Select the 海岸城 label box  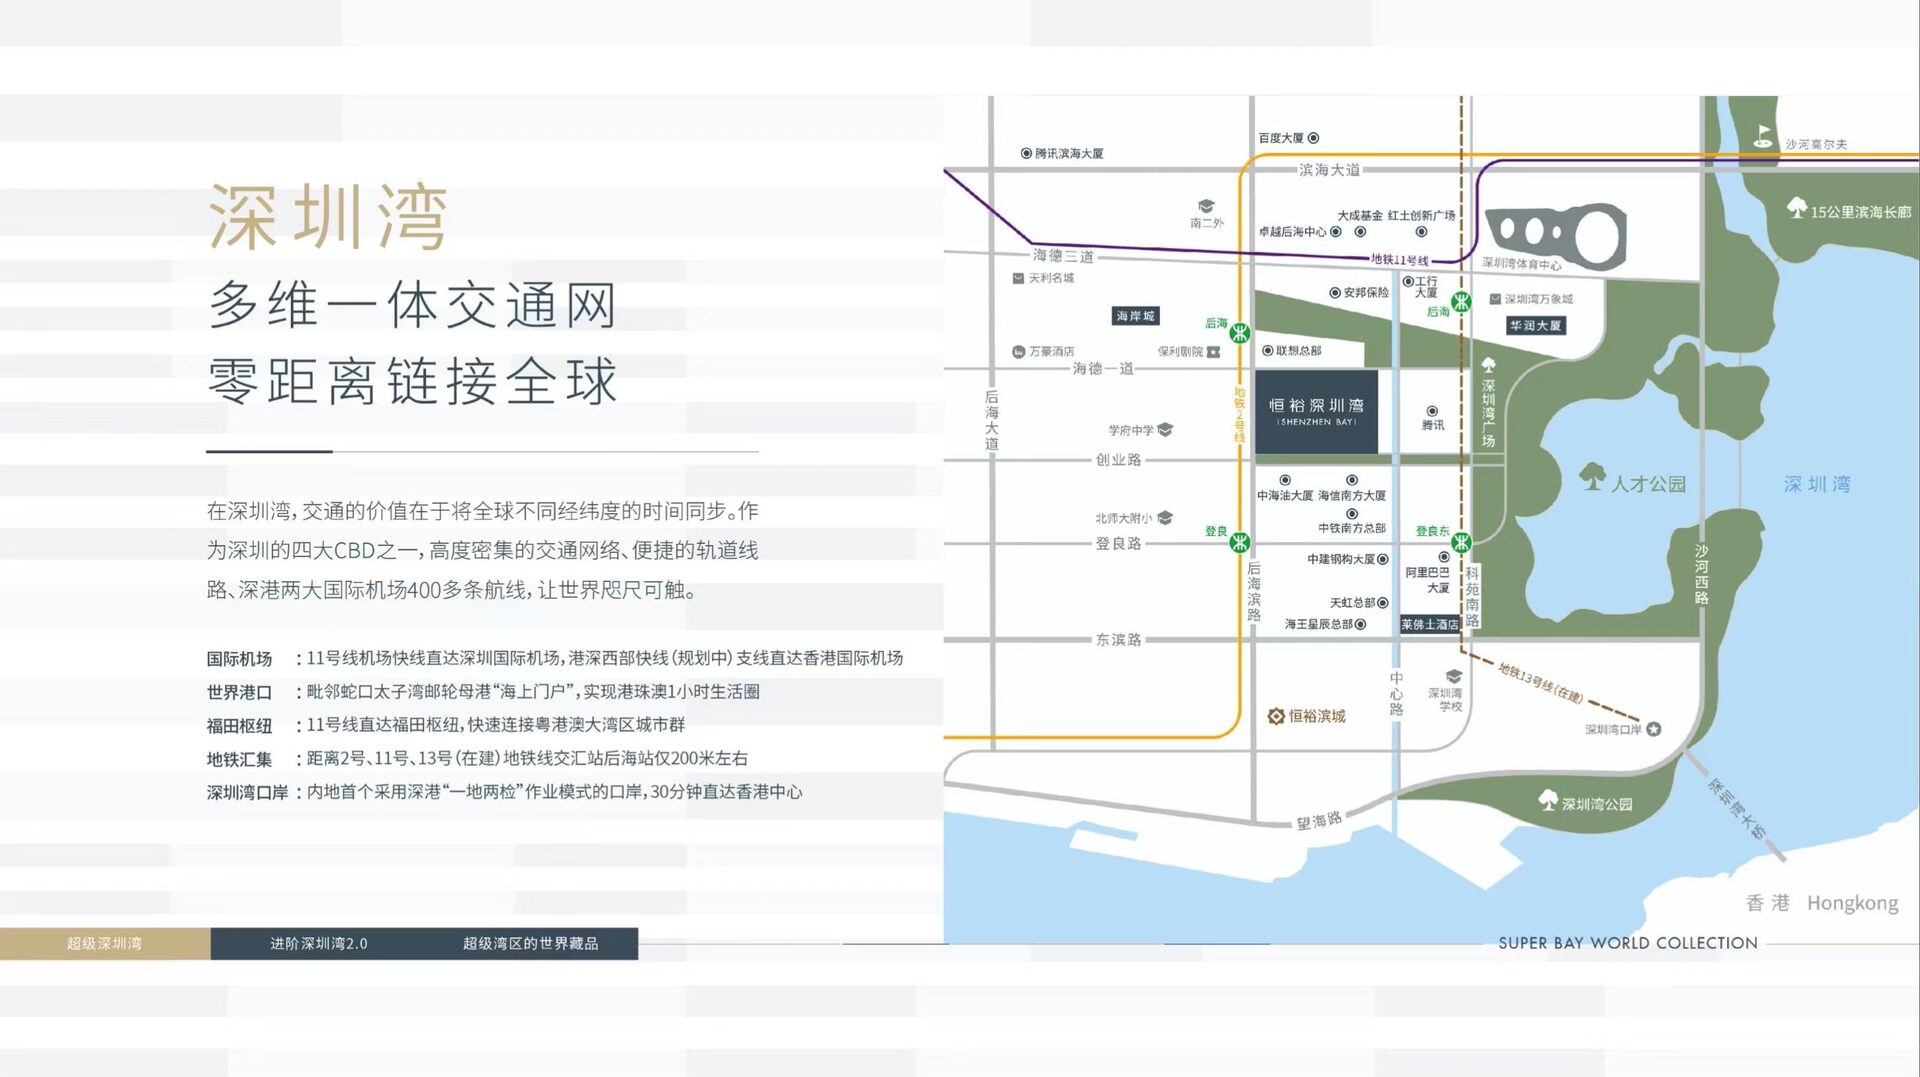pyautogui.click(x=1135, y=316)
